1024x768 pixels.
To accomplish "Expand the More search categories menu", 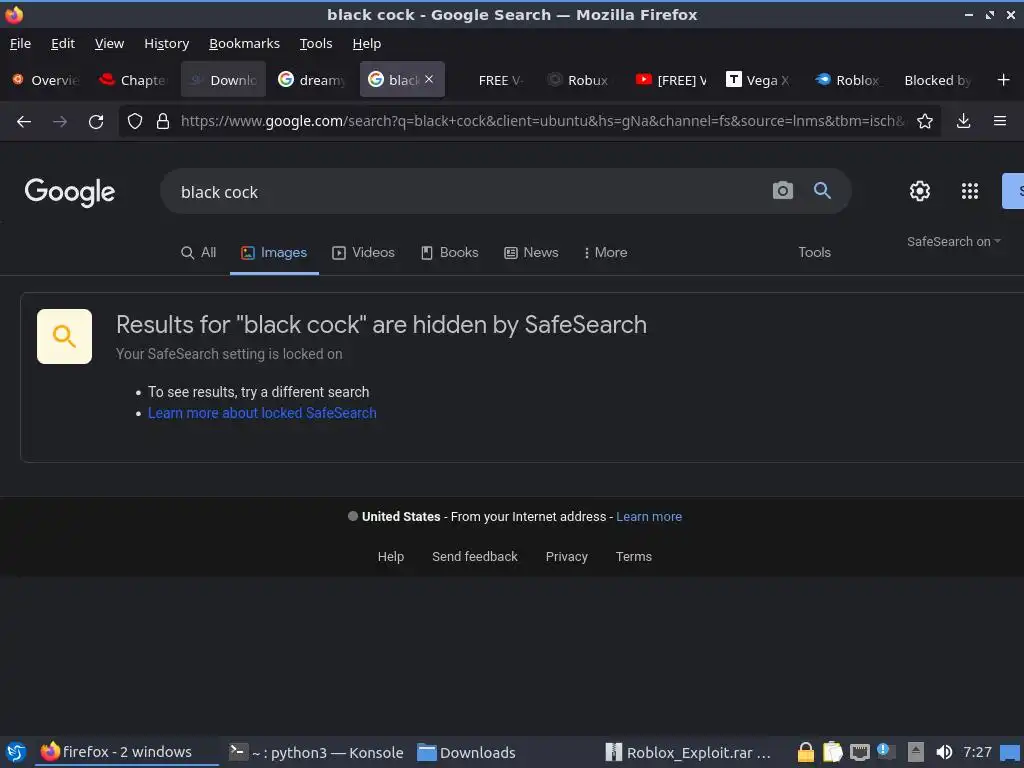I will [605, 252].
